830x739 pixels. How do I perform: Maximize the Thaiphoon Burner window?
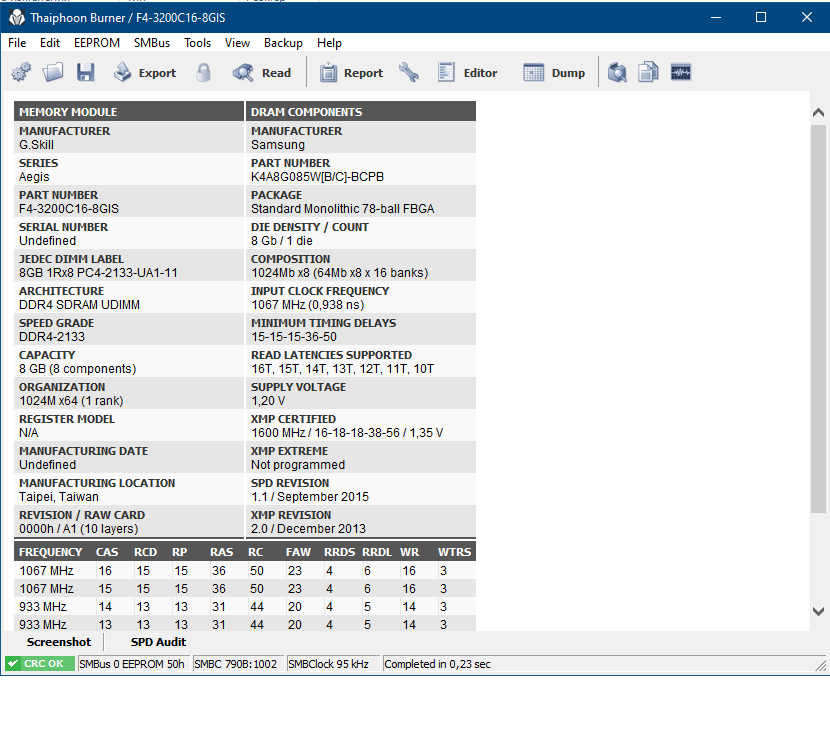pos(761,17)
